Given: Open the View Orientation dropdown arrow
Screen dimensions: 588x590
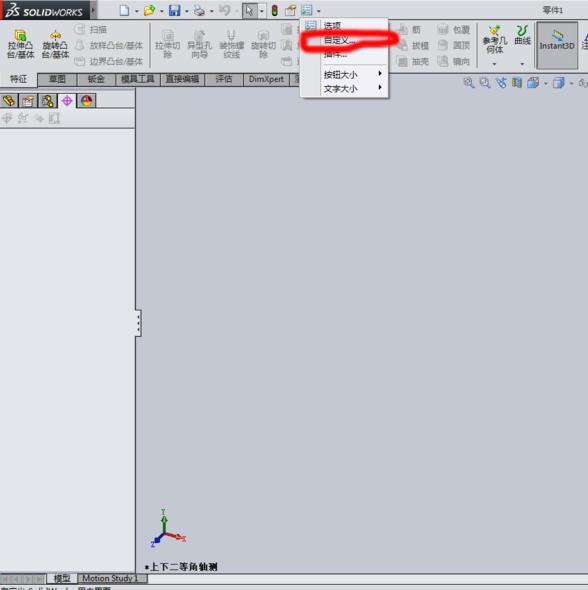Looking at the screenshot, I should click(545, 83).
